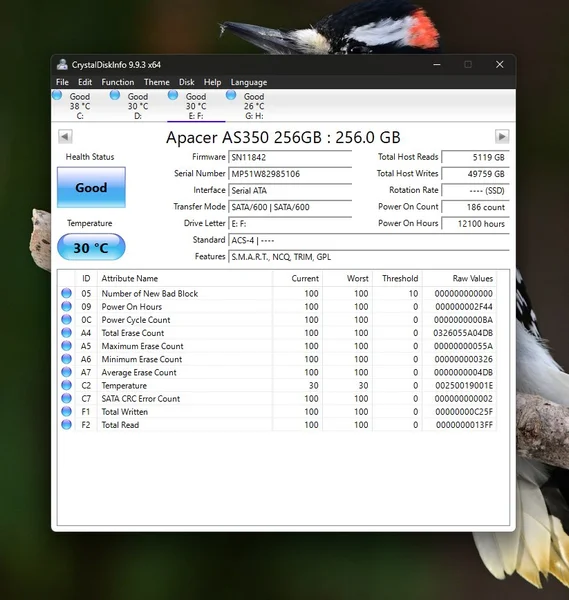Click the status orb for Temperature attribute row

click(67, 385)
